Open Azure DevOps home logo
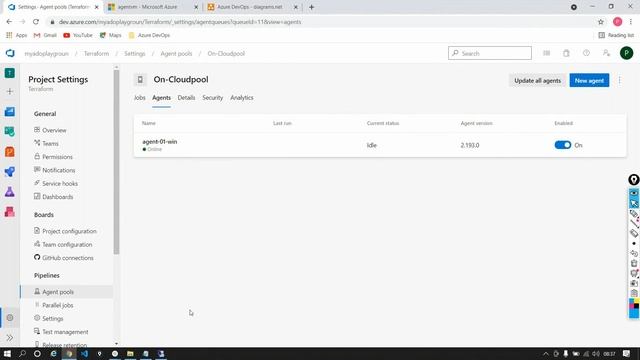This screenshot has width=640, height=360. 10,53
